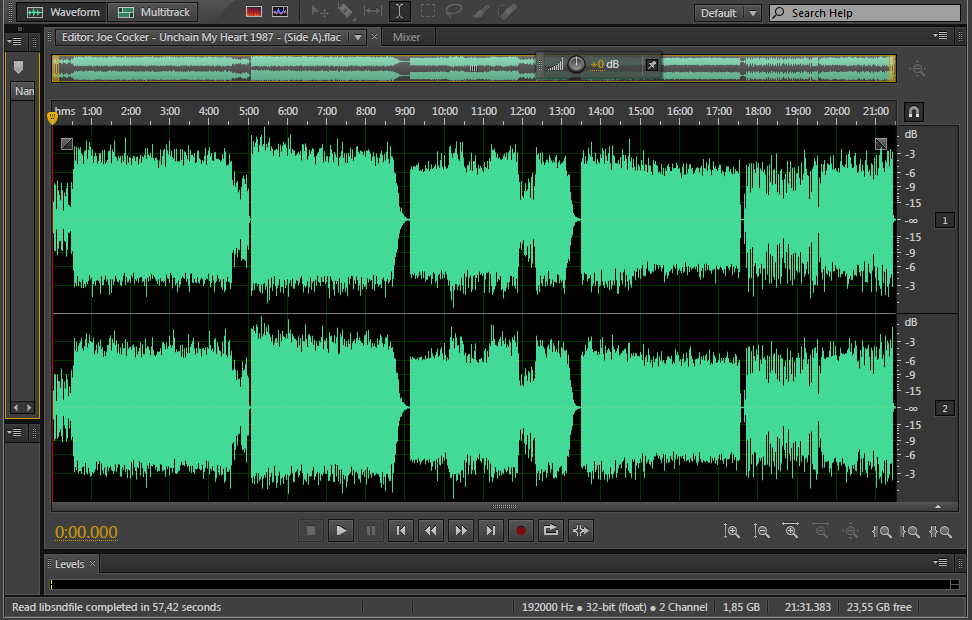Click the fade-out handle
Viewport: 972px width, 620px height.
click(x=881, y=144)
